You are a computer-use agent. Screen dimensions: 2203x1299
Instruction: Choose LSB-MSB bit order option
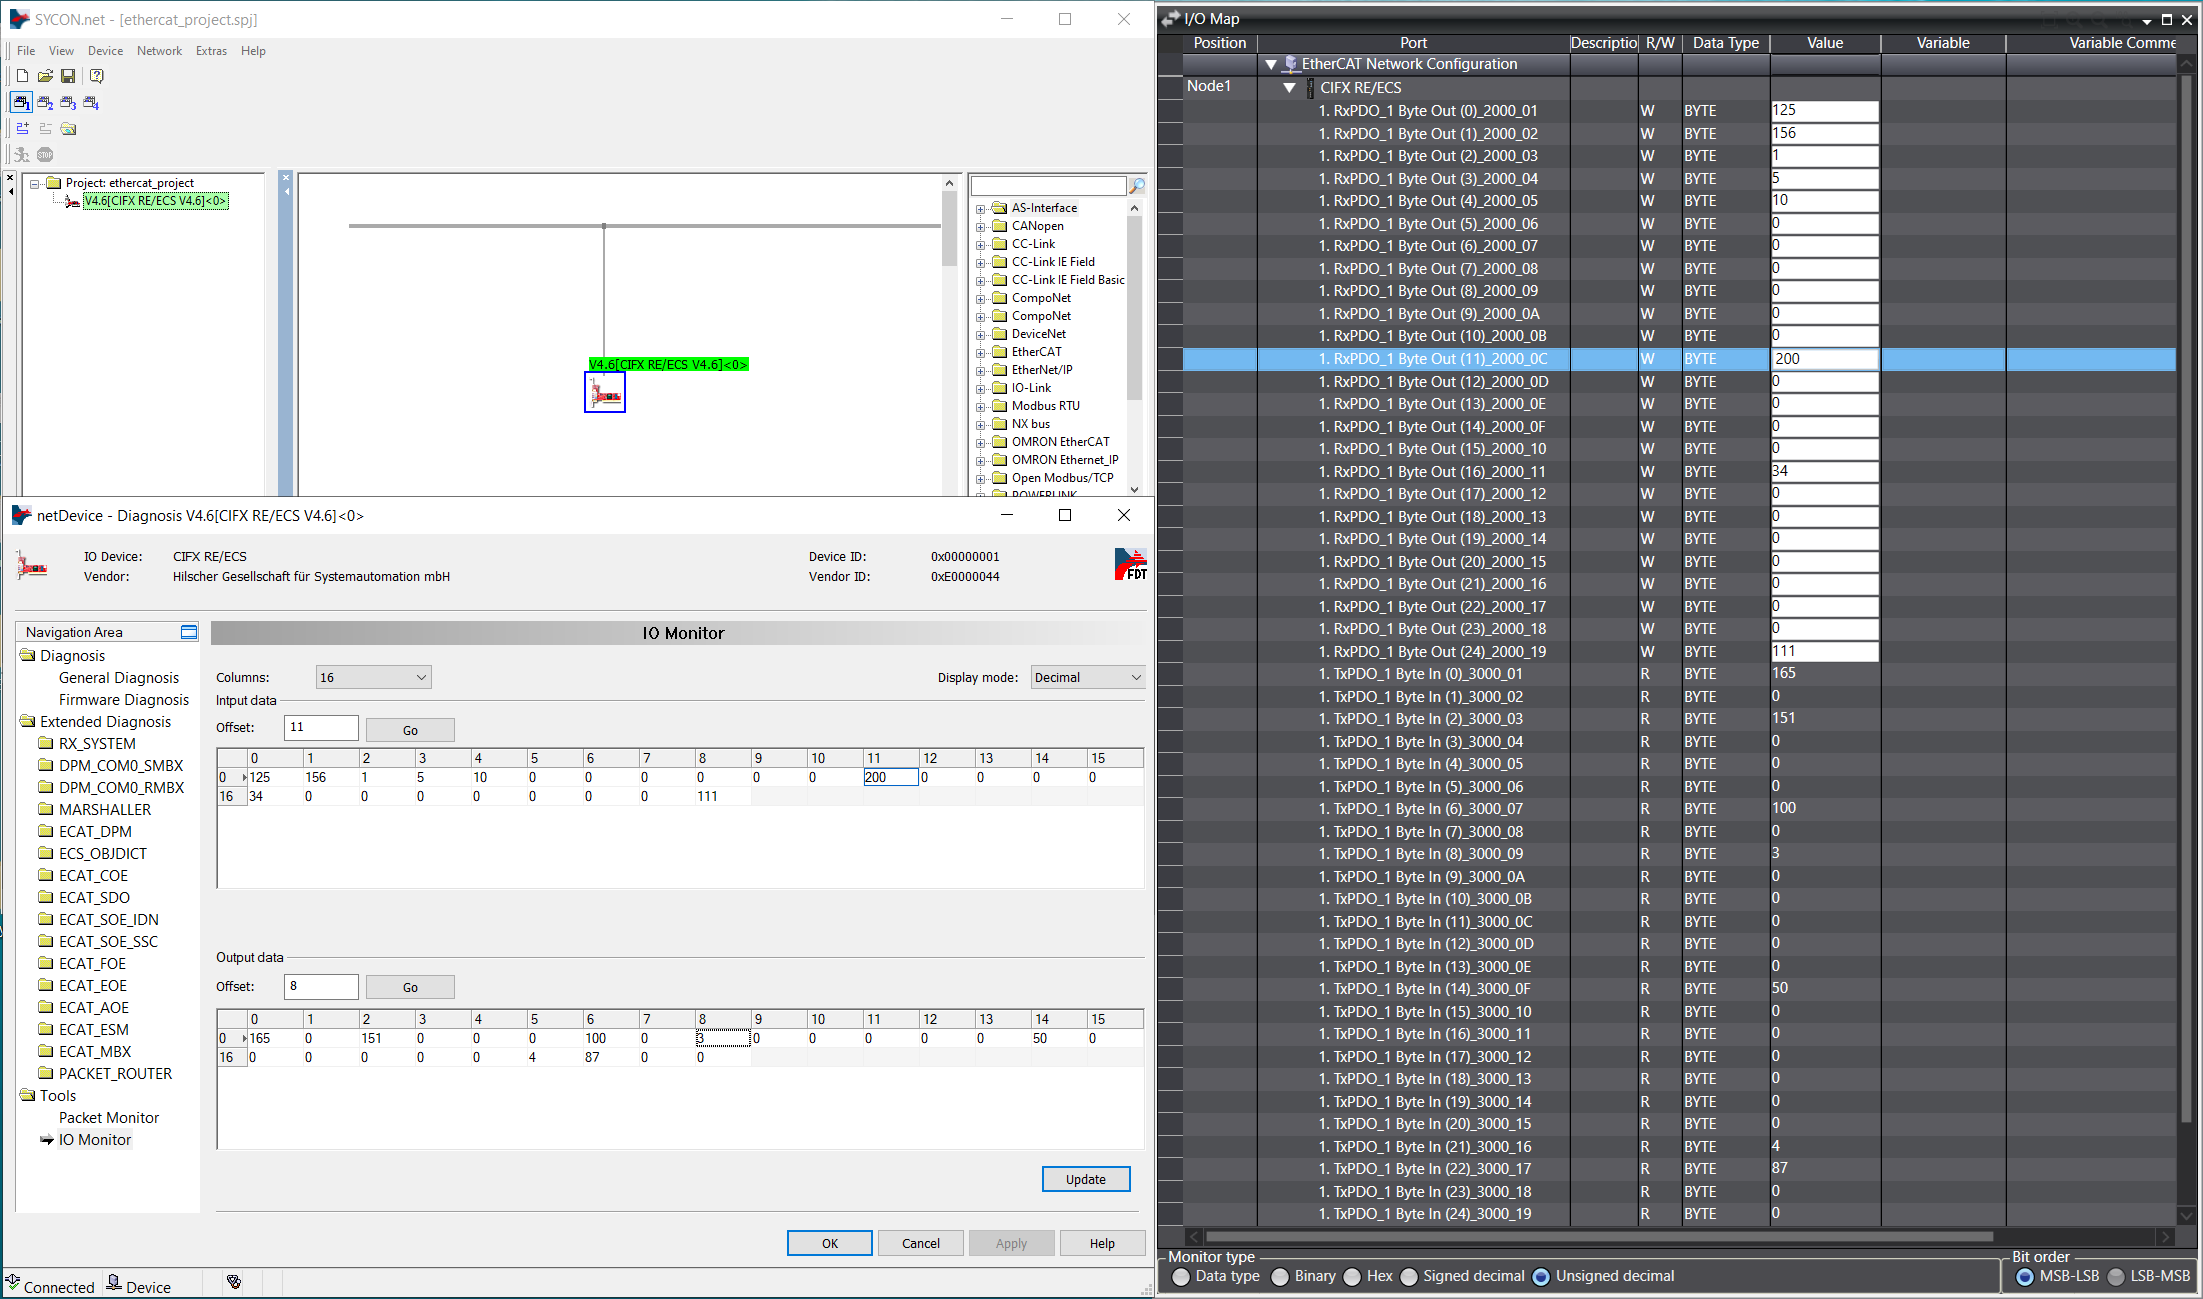[x=2116, y=1276]
